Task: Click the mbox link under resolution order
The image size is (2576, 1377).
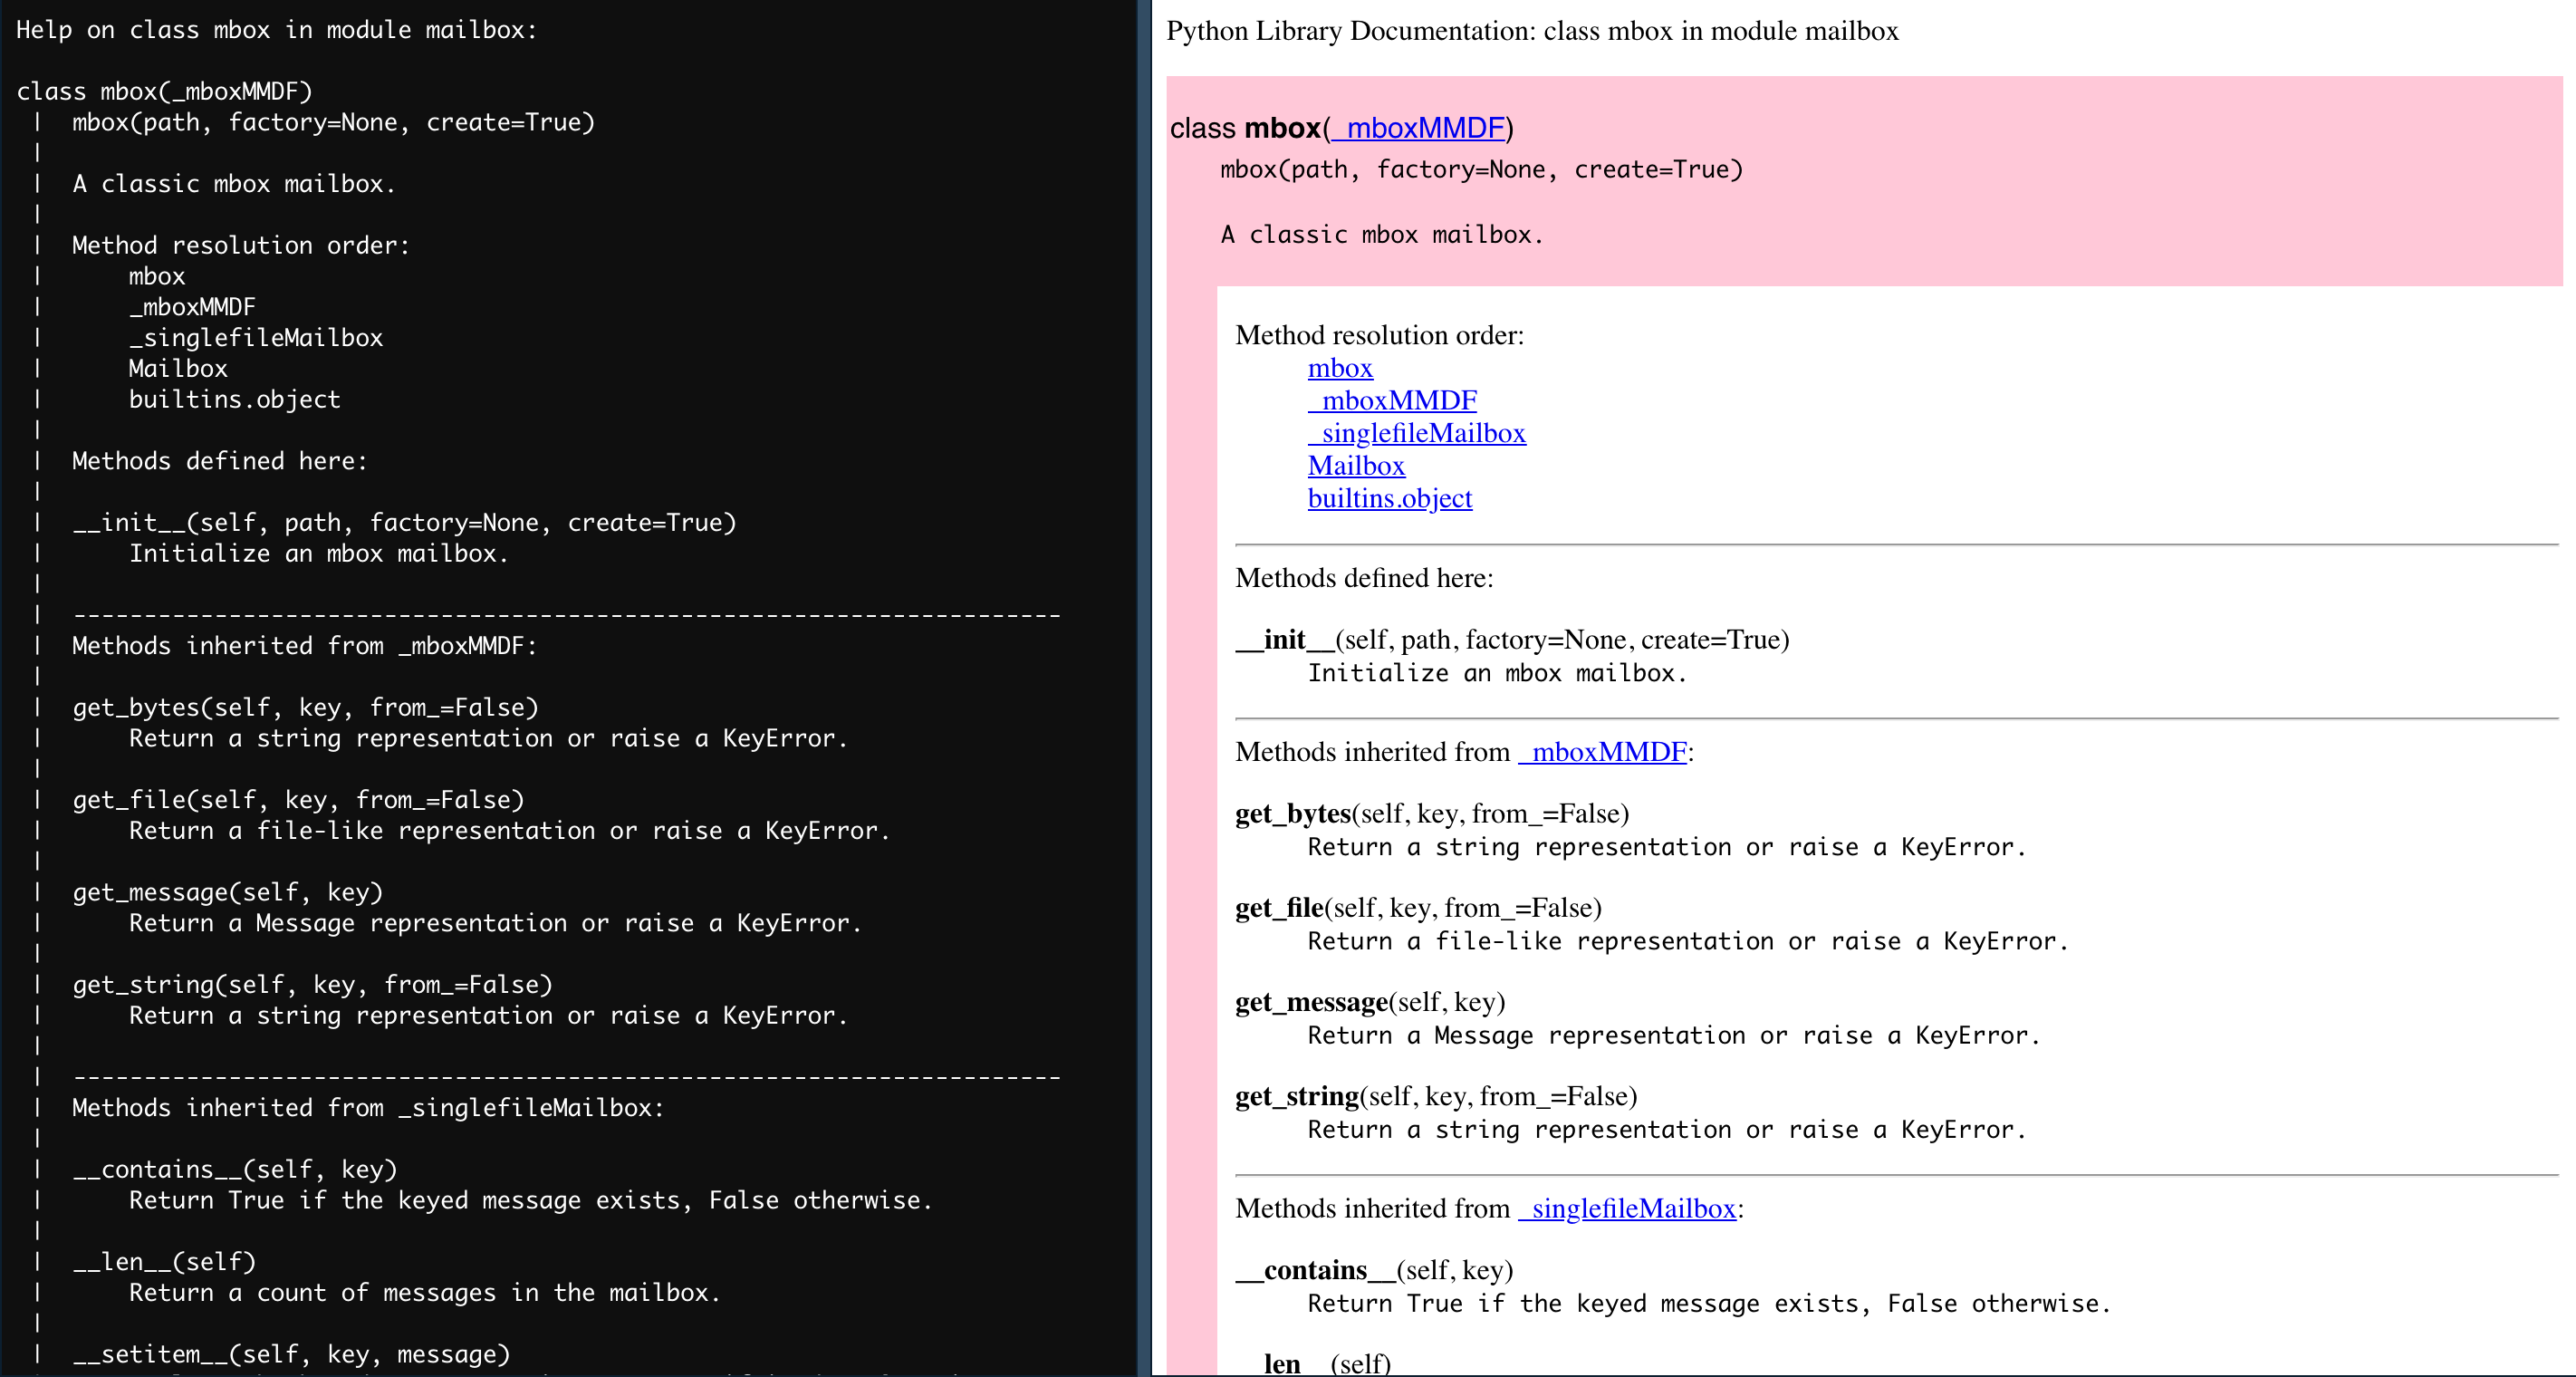Action: tap(1340, 368)
